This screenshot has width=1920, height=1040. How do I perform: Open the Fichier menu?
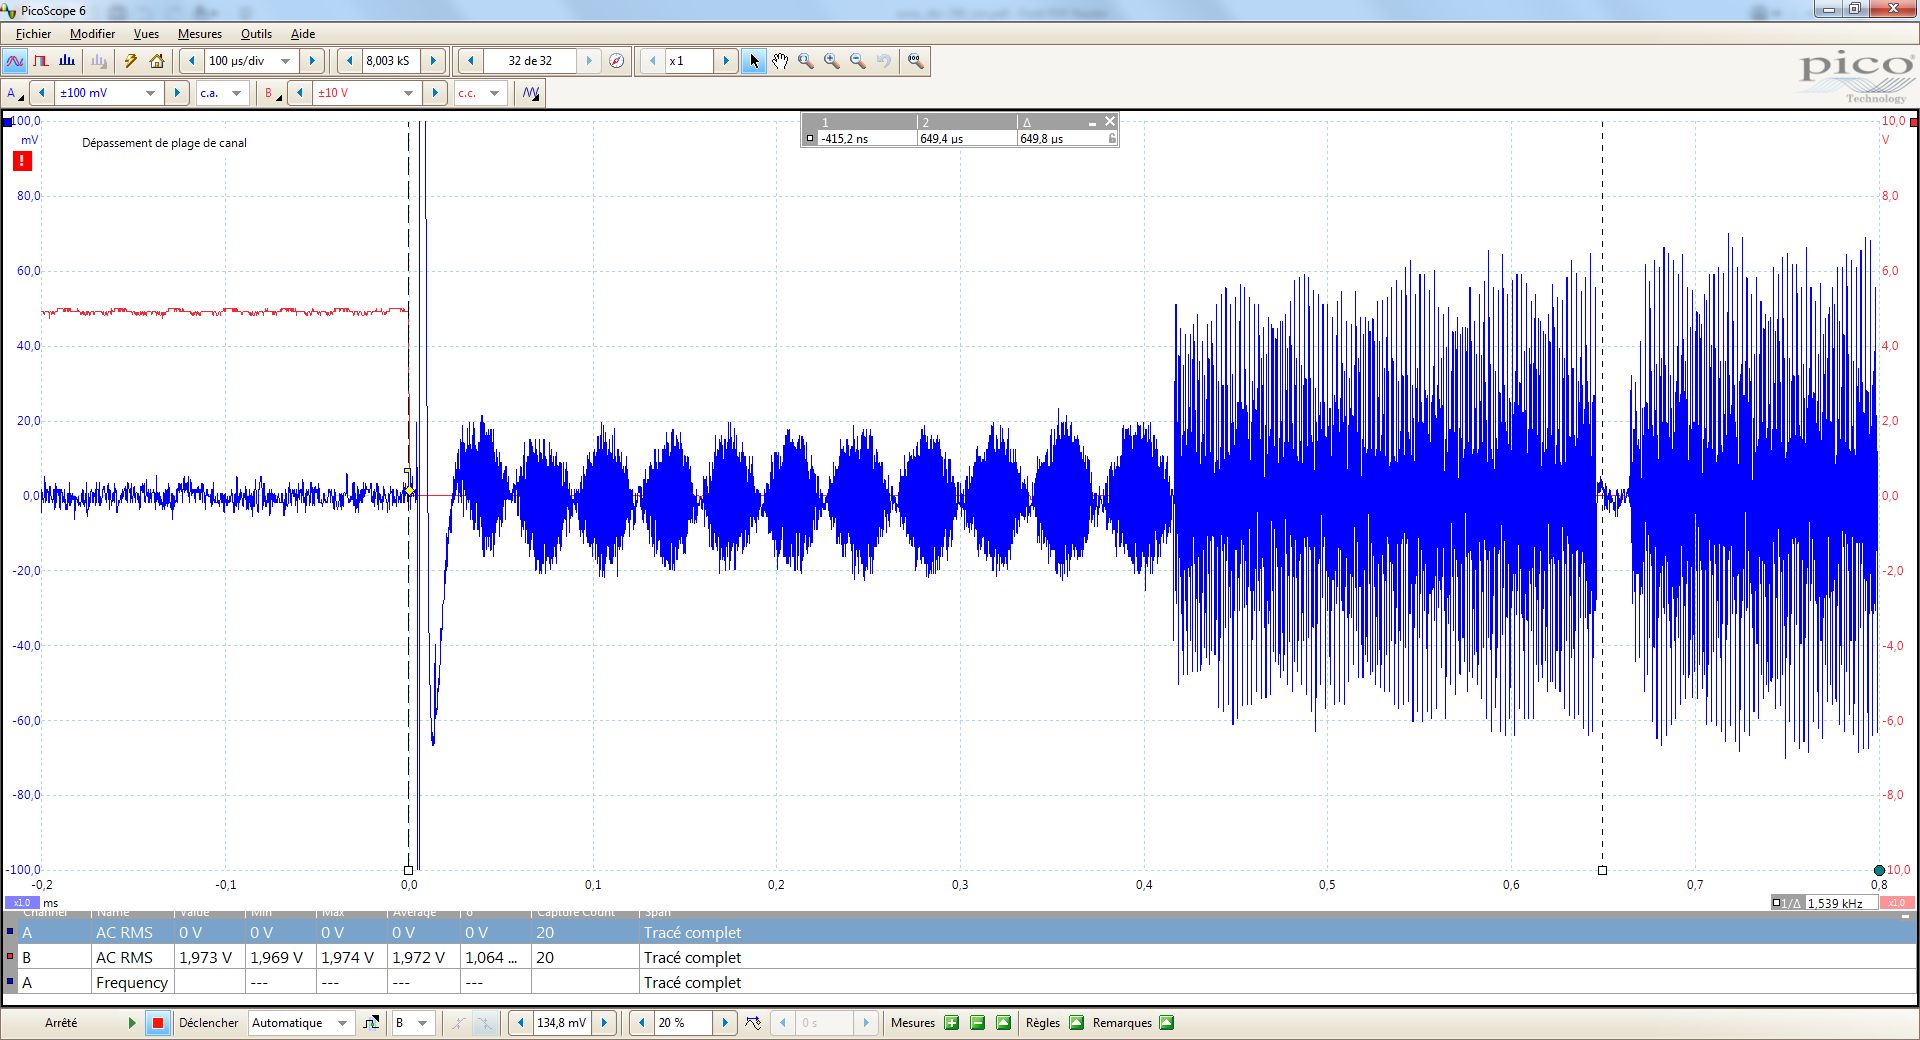(33, 34)
